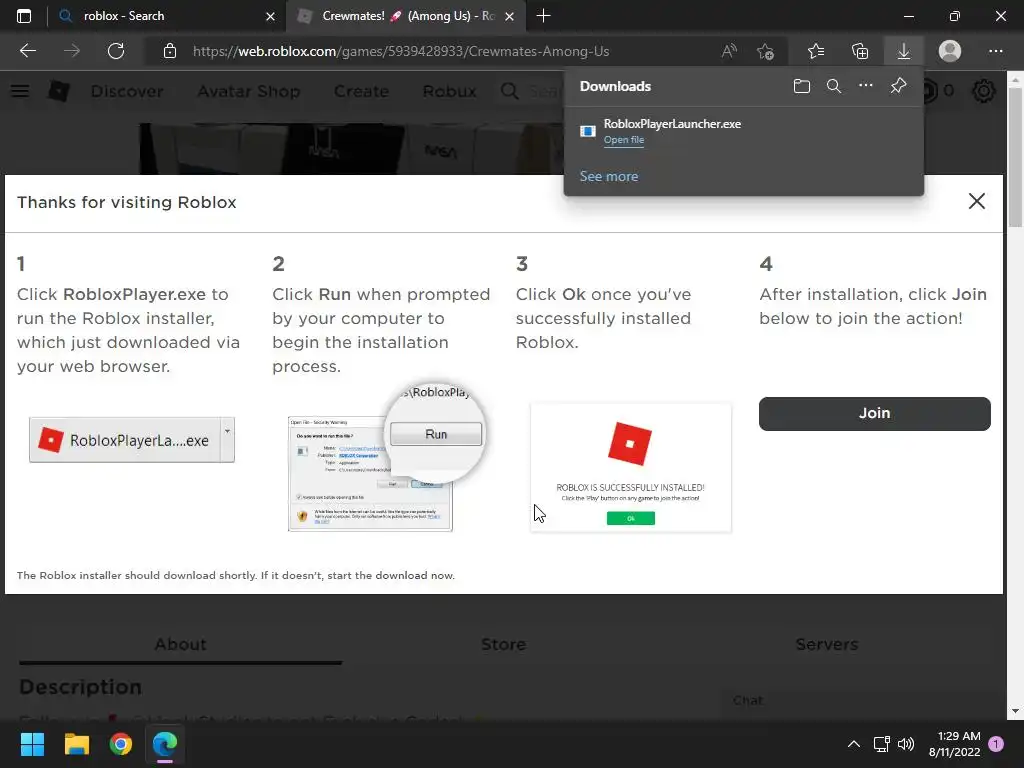Open Read aloud in the address bar
The width and height of the screenshot is (1024, 768).
coord(729,51)
